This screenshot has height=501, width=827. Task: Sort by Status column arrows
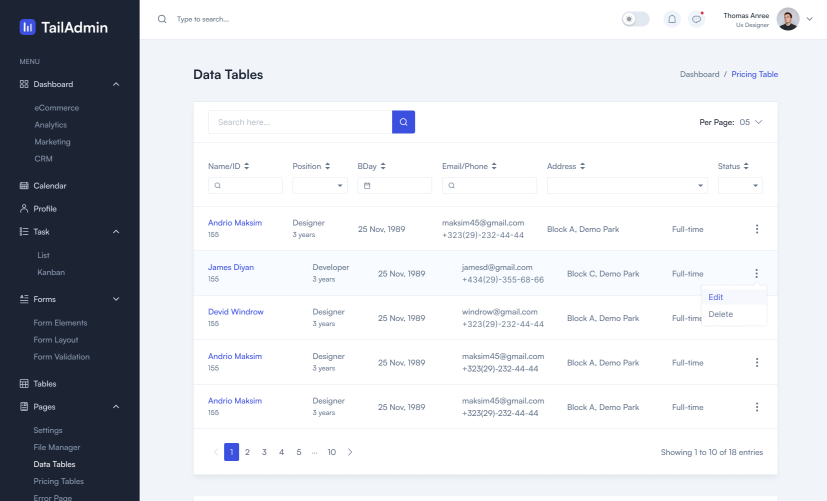pyautogui.click(x=746, y=166)
